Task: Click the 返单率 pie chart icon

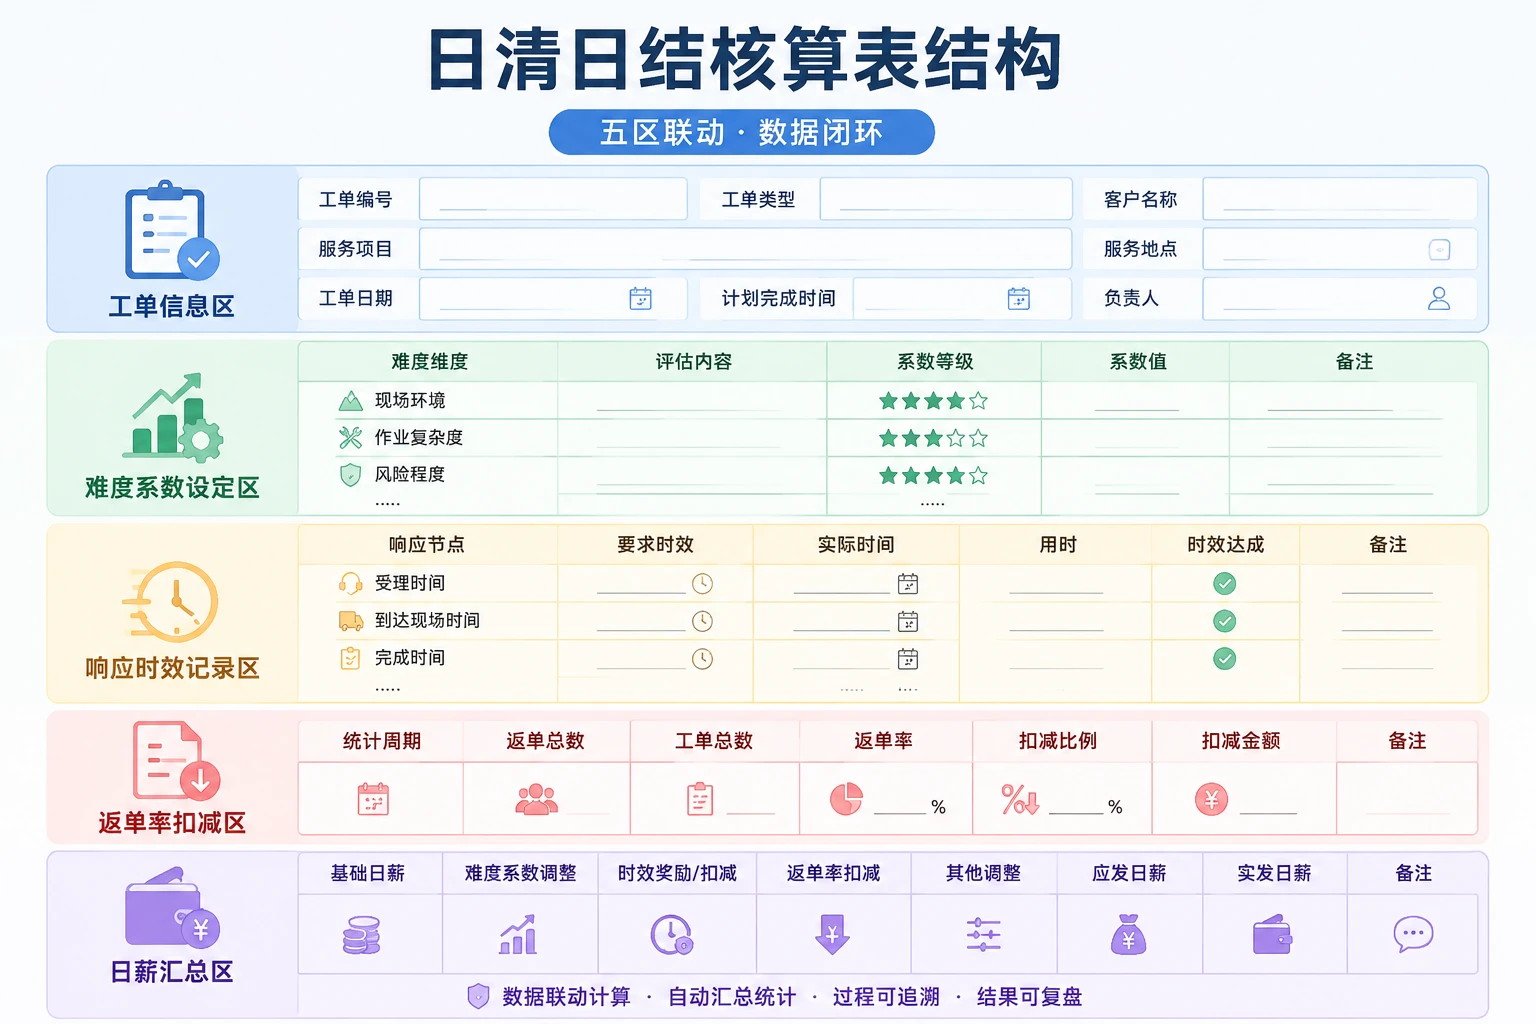Action: click(x=846, y=799)
